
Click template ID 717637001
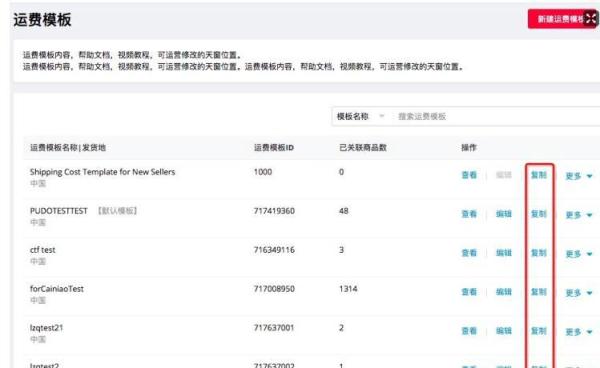click(x=274, y=328)
